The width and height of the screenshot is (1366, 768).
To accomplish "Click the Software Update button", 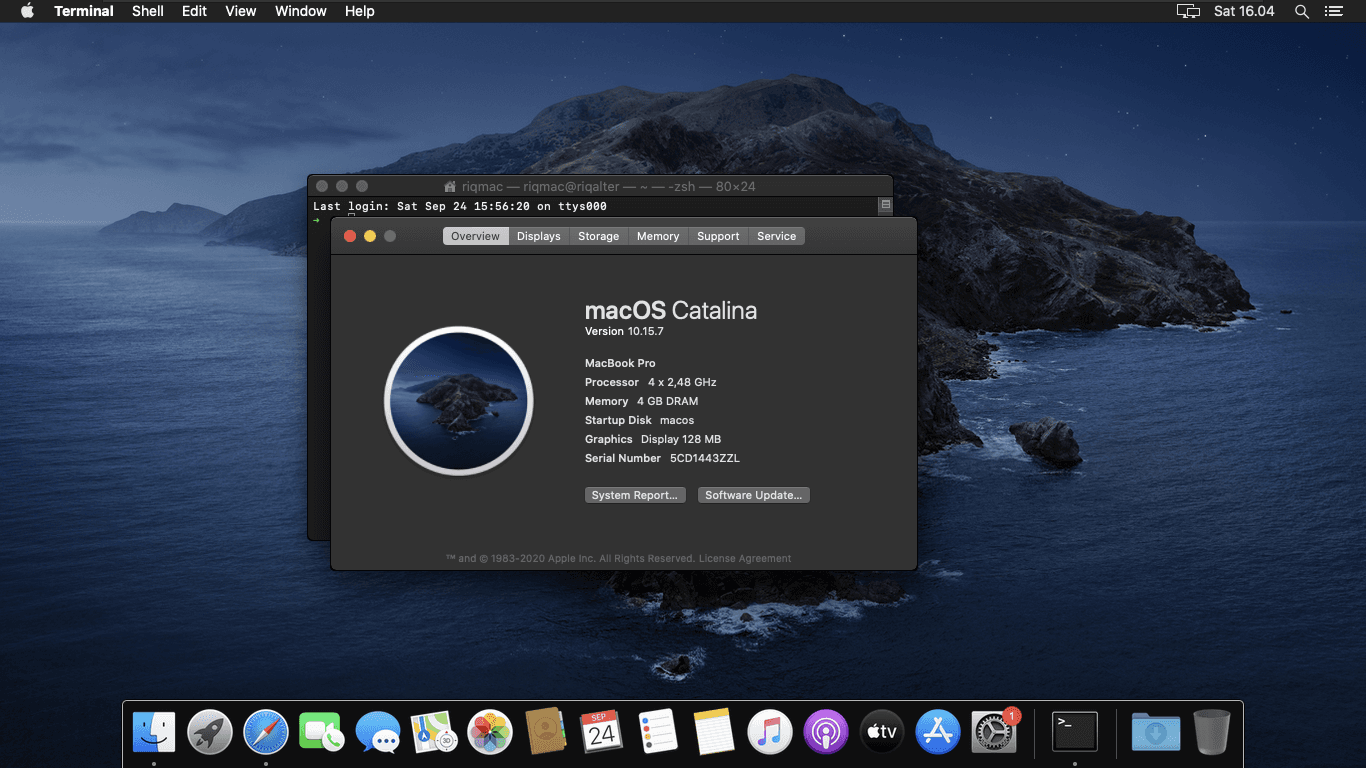I will point(754,495).
